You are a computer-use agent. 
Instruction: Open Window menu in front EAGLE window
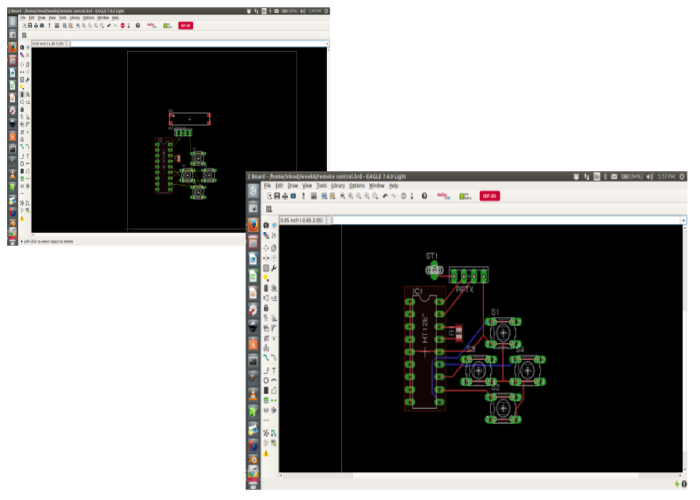(377, 185)
